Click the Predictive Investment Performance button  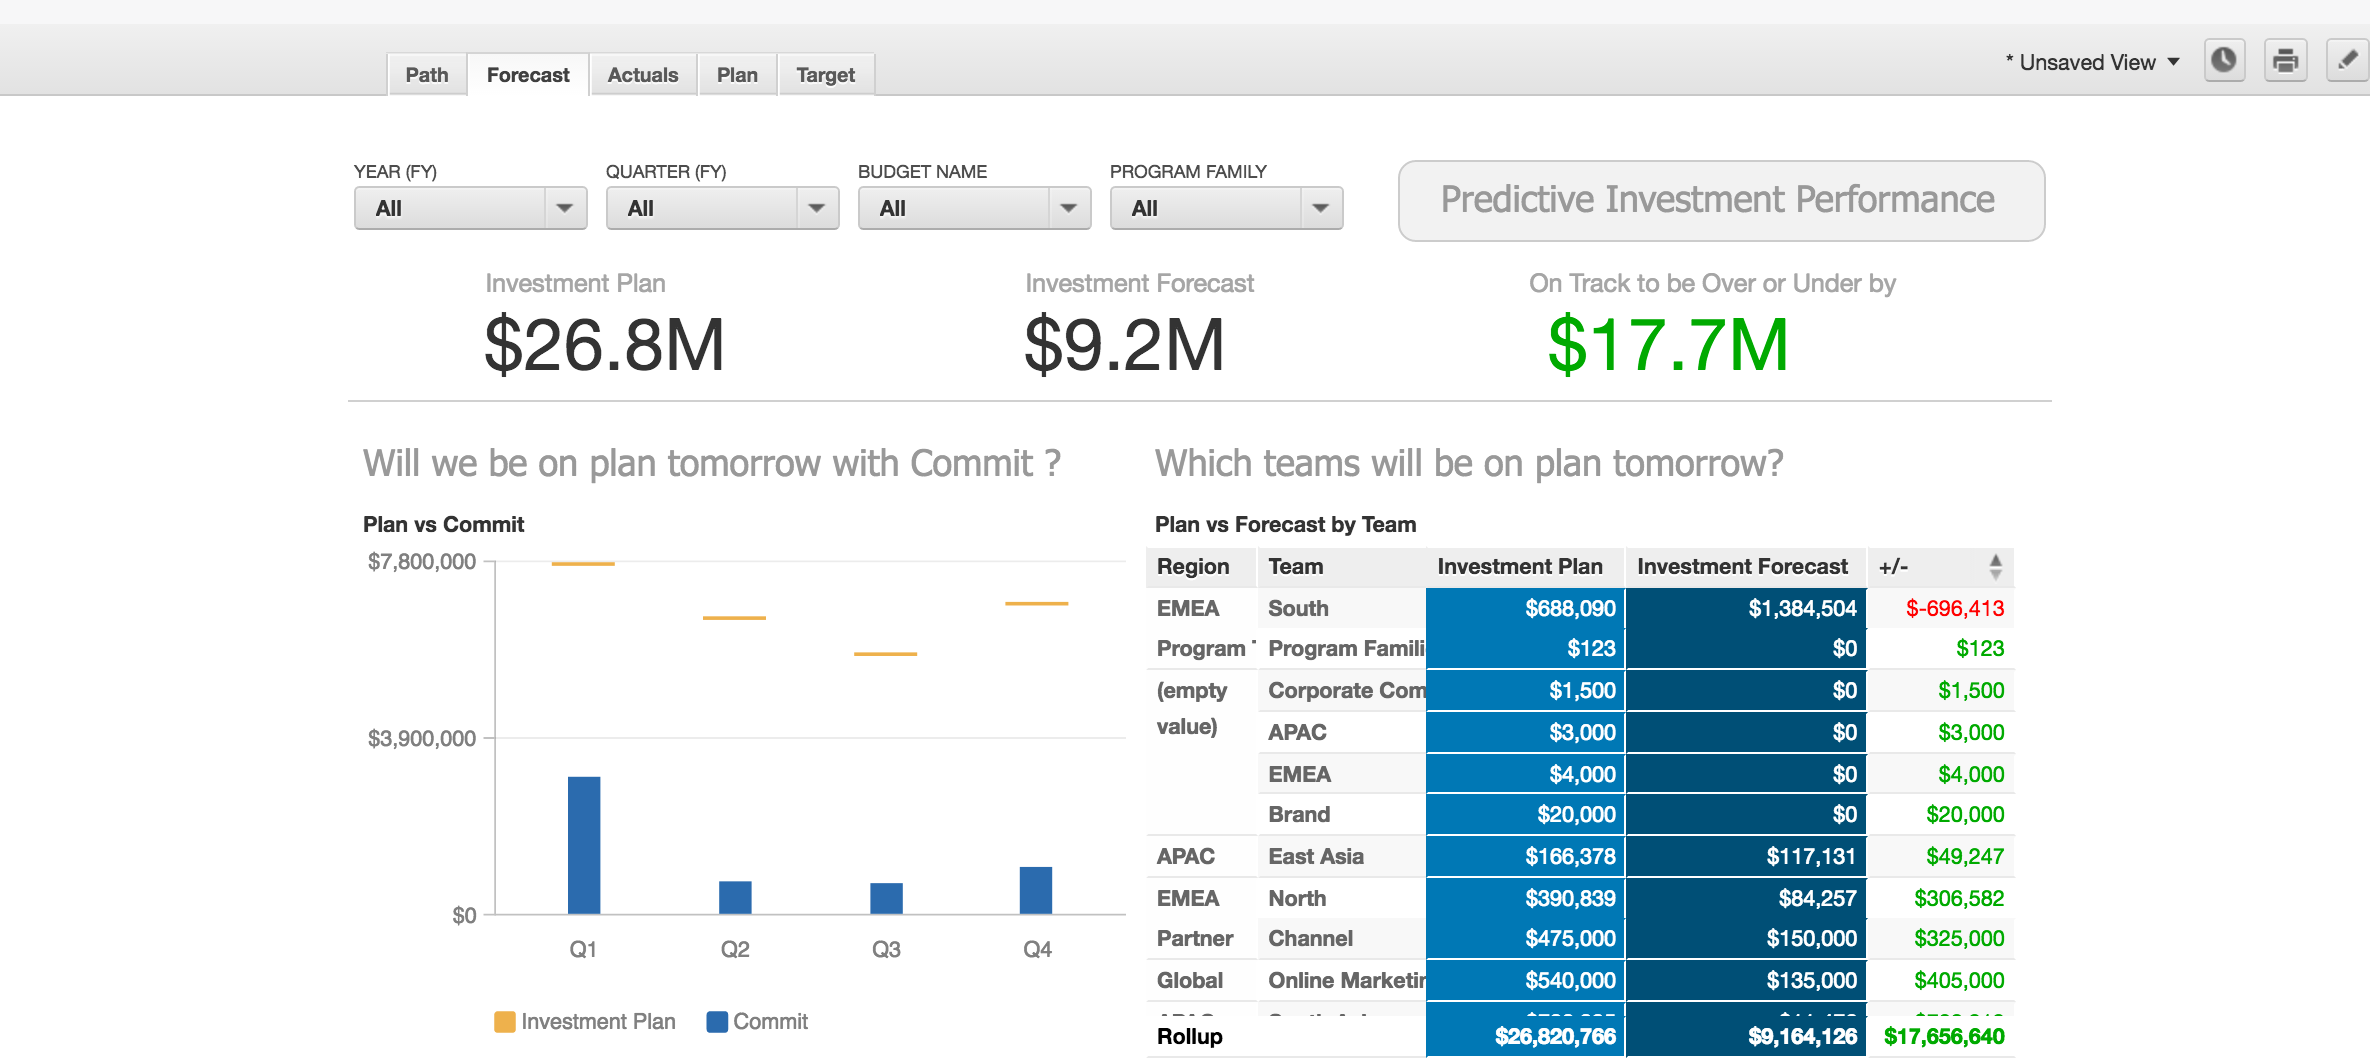click(x=1720, y=200)
